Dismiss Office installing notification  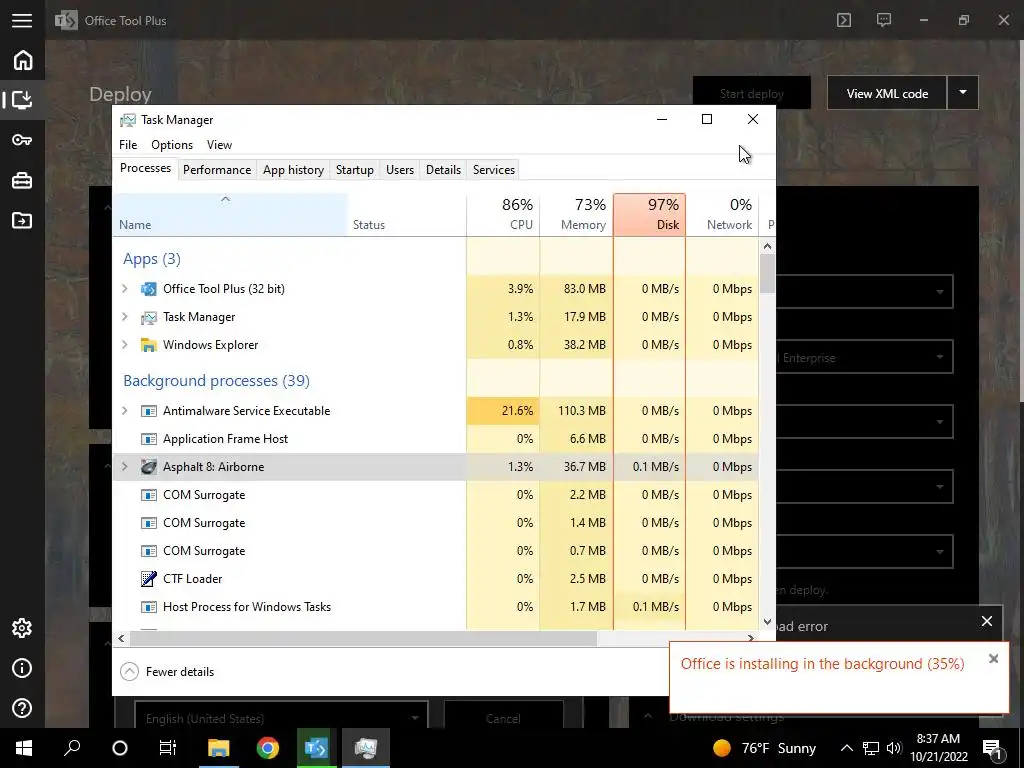coord(993,658)
